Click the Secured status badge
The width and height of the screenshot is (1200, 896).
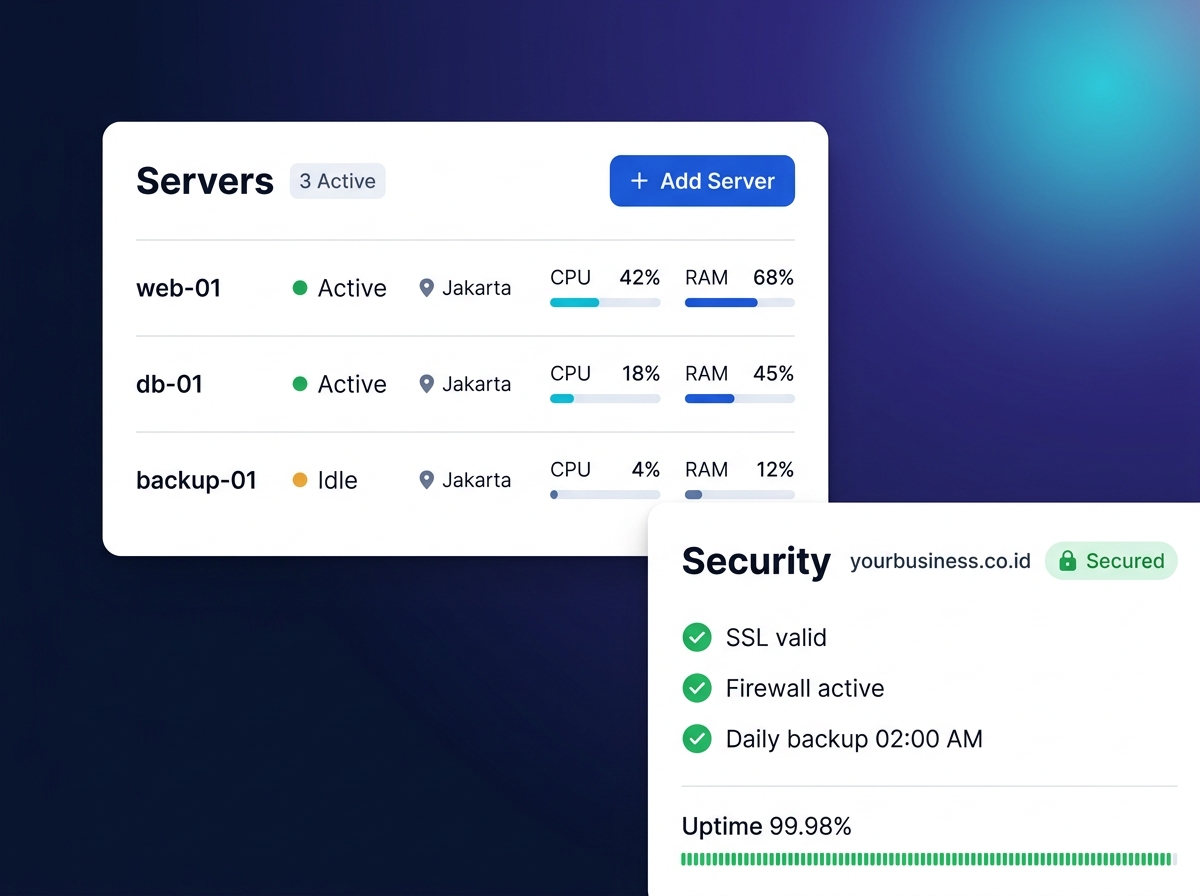(x=1111, y=561)
